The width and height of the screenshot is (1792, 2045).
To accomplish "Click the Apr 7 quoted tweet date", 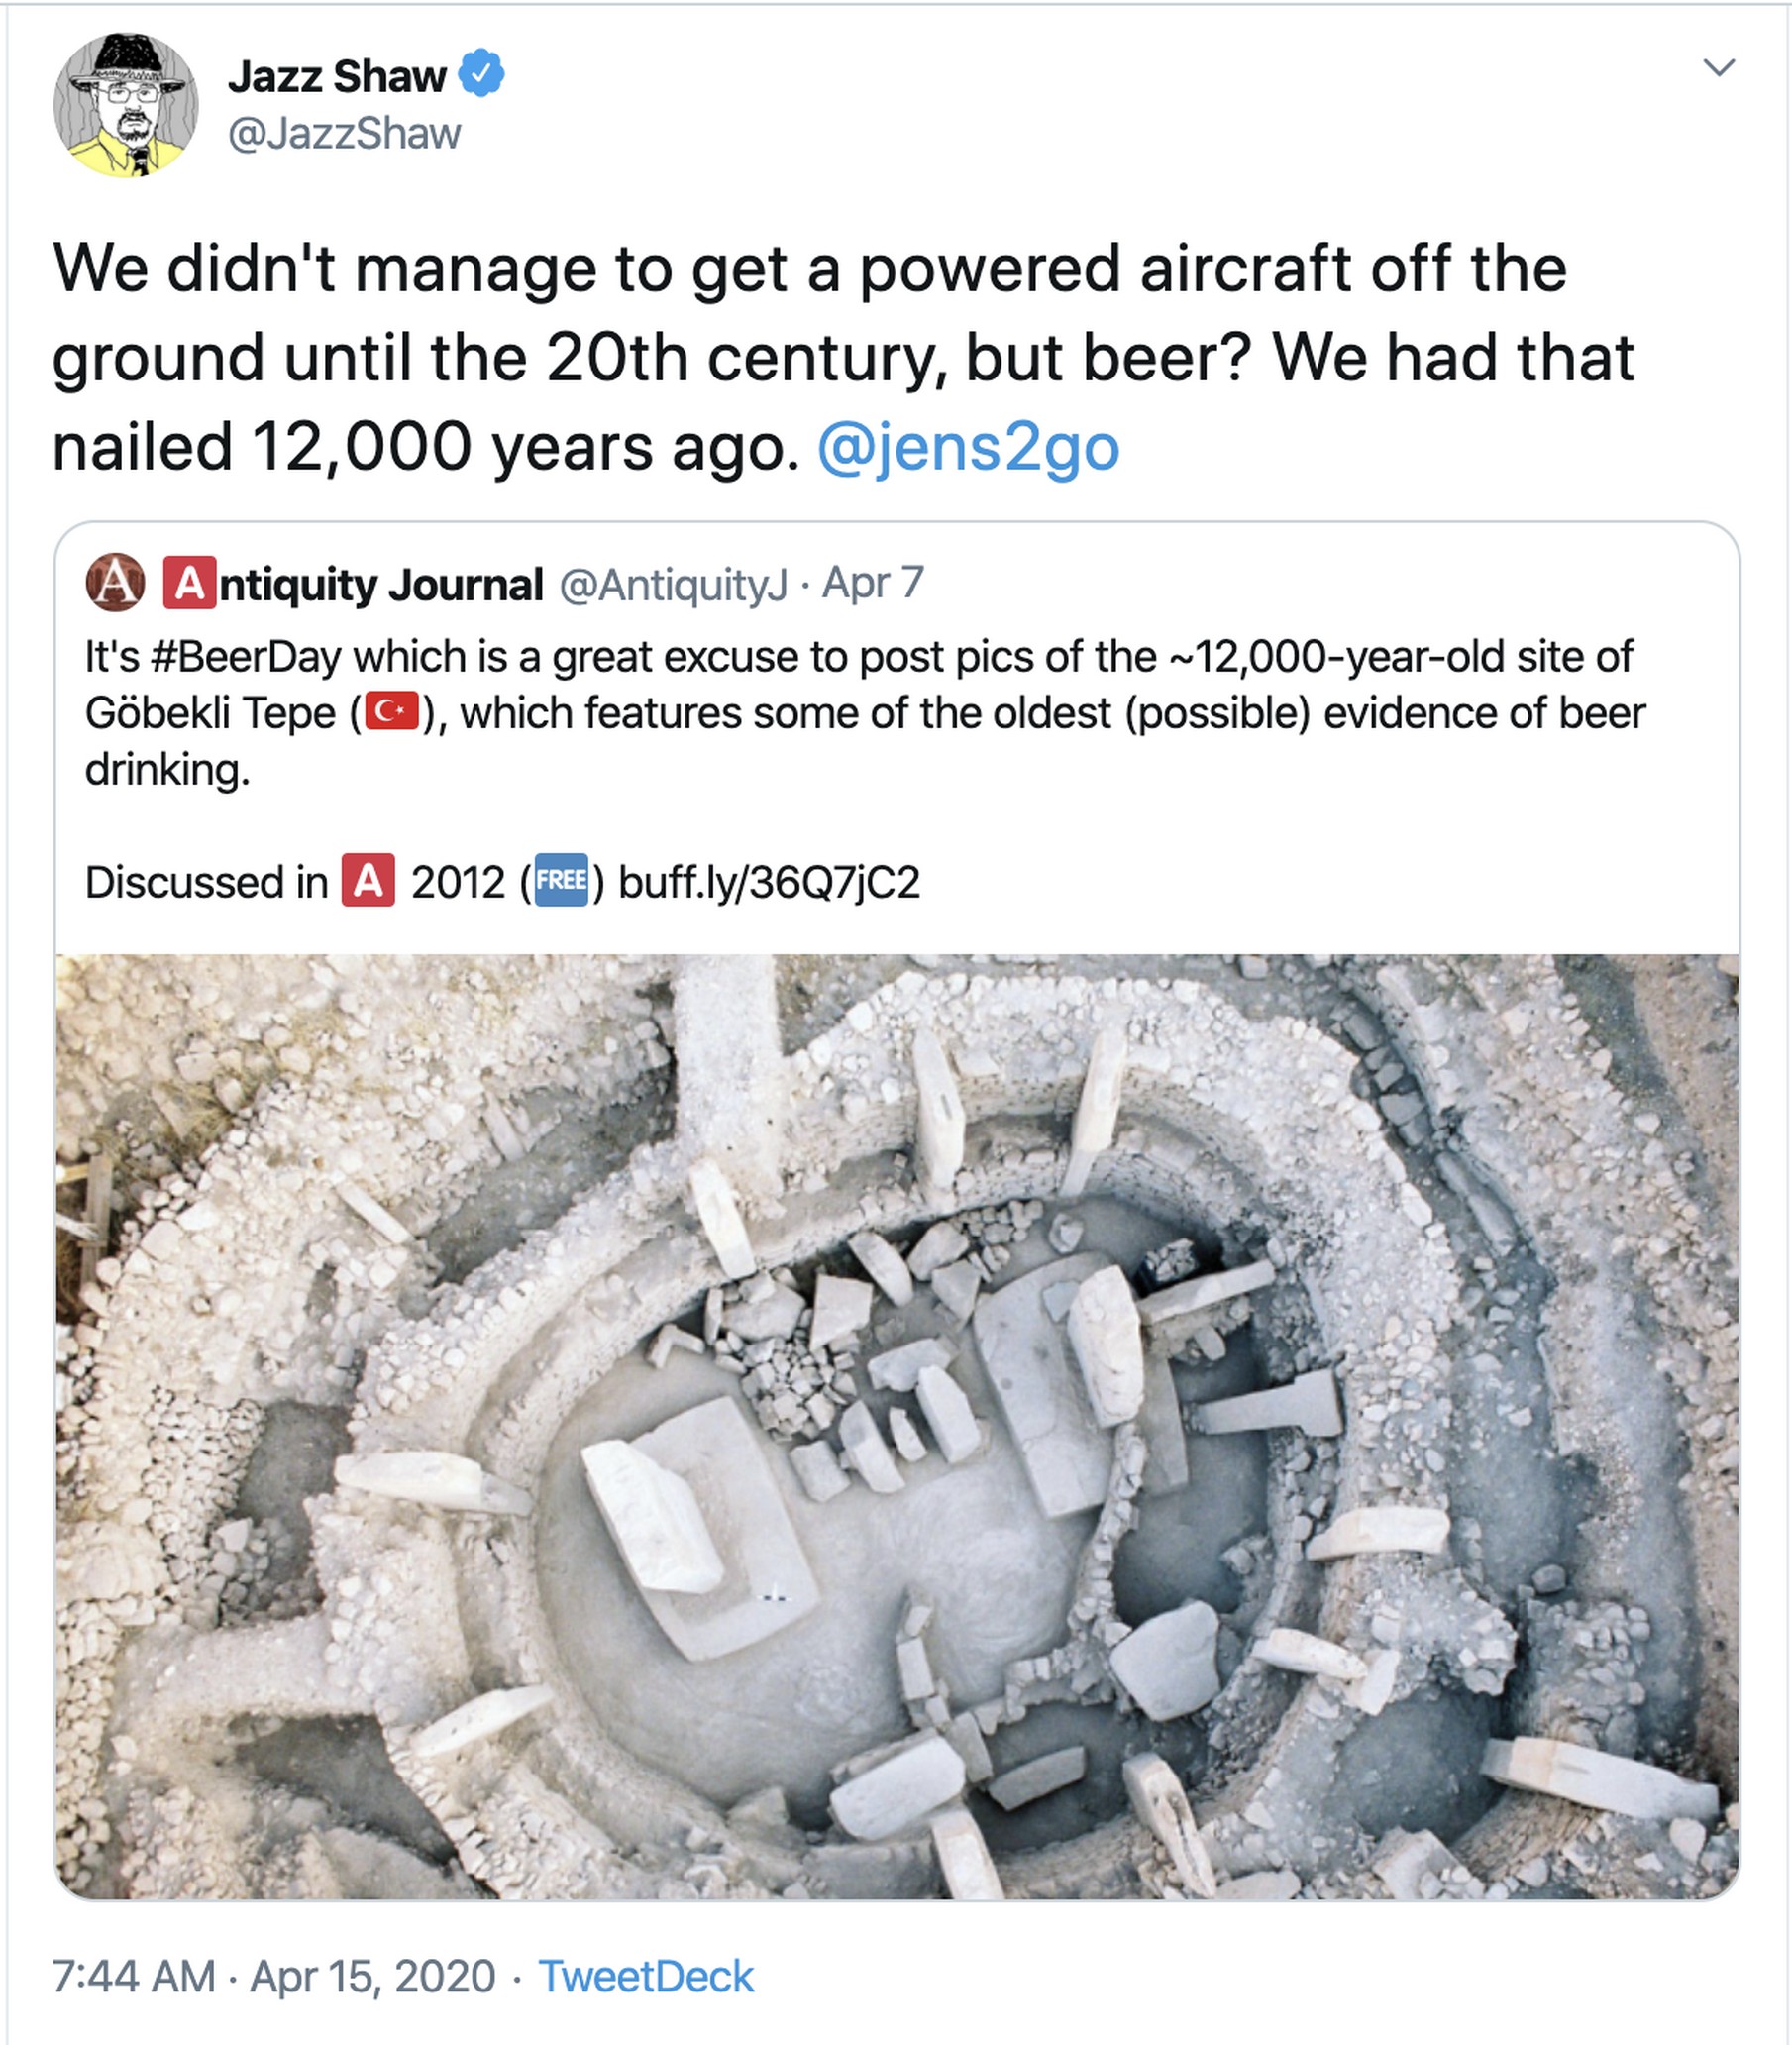I will 872,583.
